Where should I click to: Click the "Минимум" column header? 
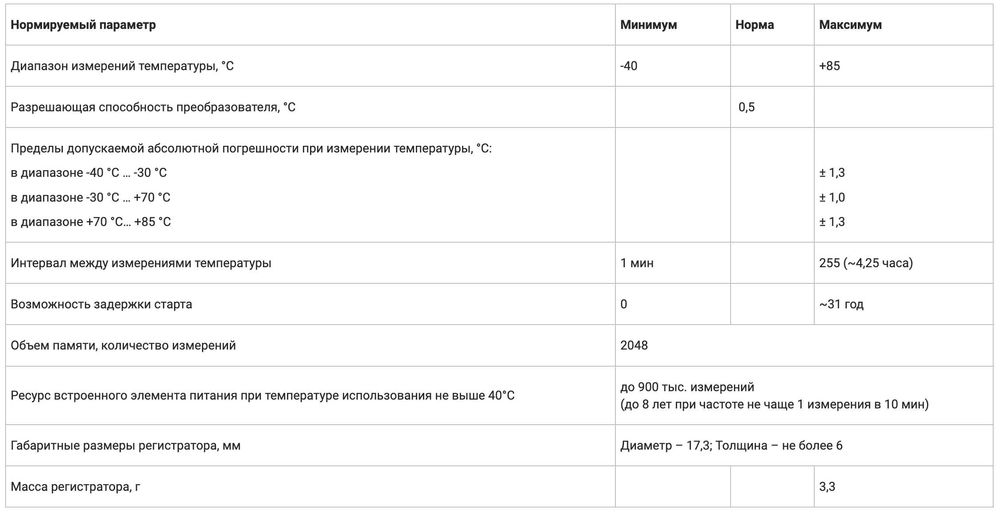648,24
